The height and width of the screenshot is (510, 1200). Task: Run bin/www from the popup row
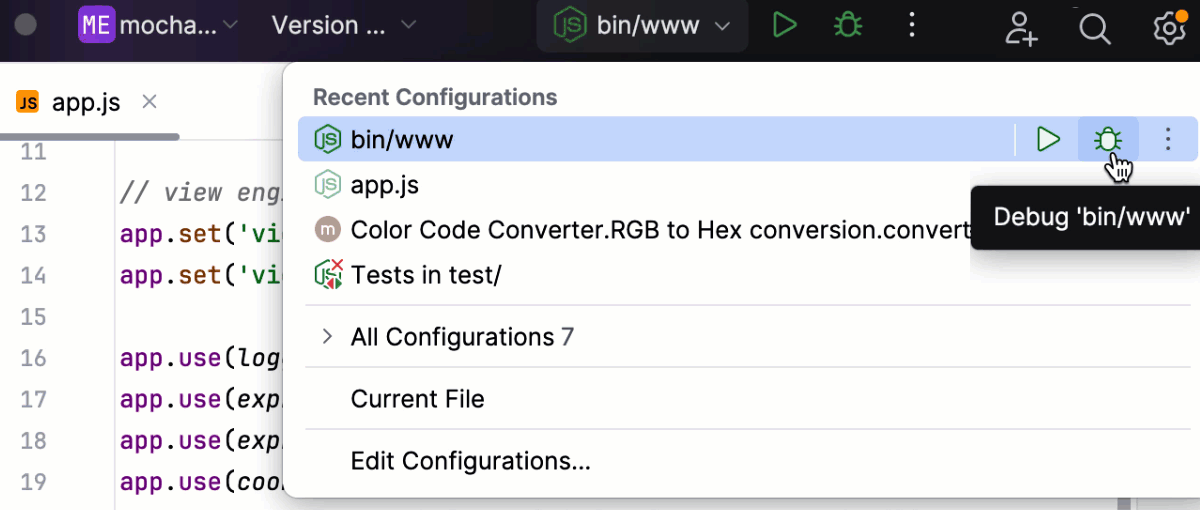pos(1048,140)
